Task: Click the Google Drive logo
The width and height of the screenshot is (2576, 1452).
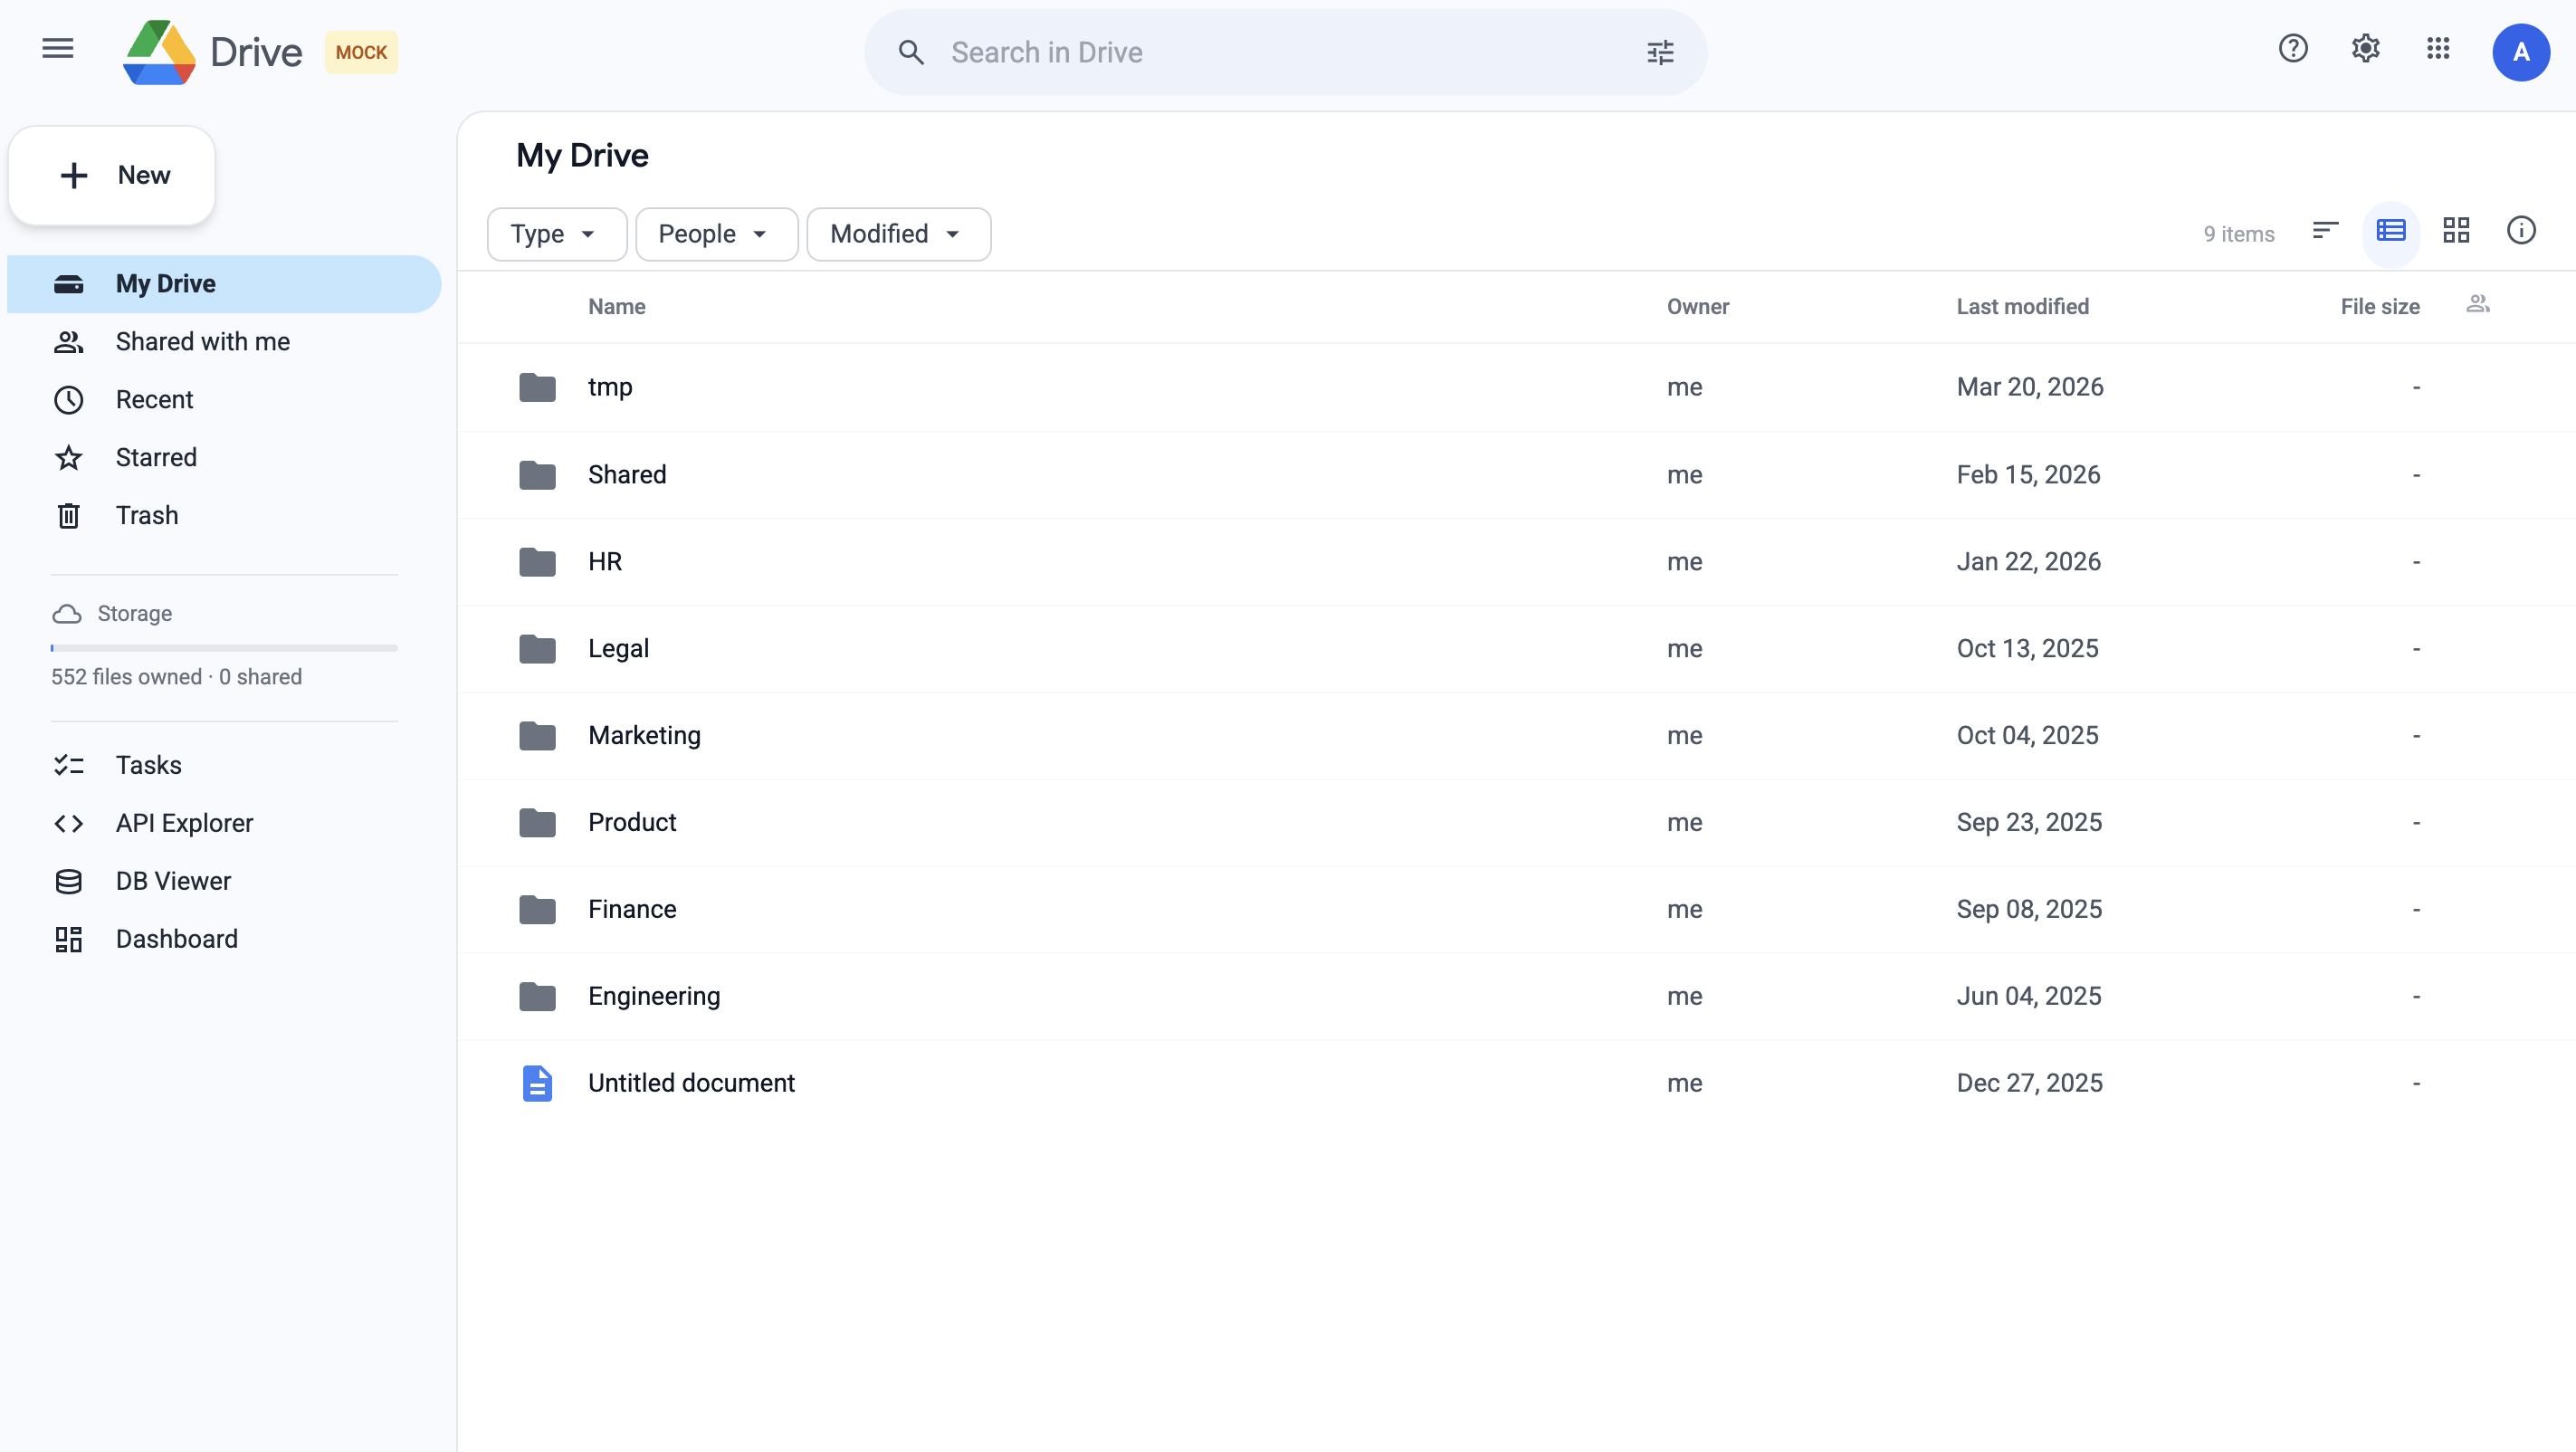Action: 159,52
